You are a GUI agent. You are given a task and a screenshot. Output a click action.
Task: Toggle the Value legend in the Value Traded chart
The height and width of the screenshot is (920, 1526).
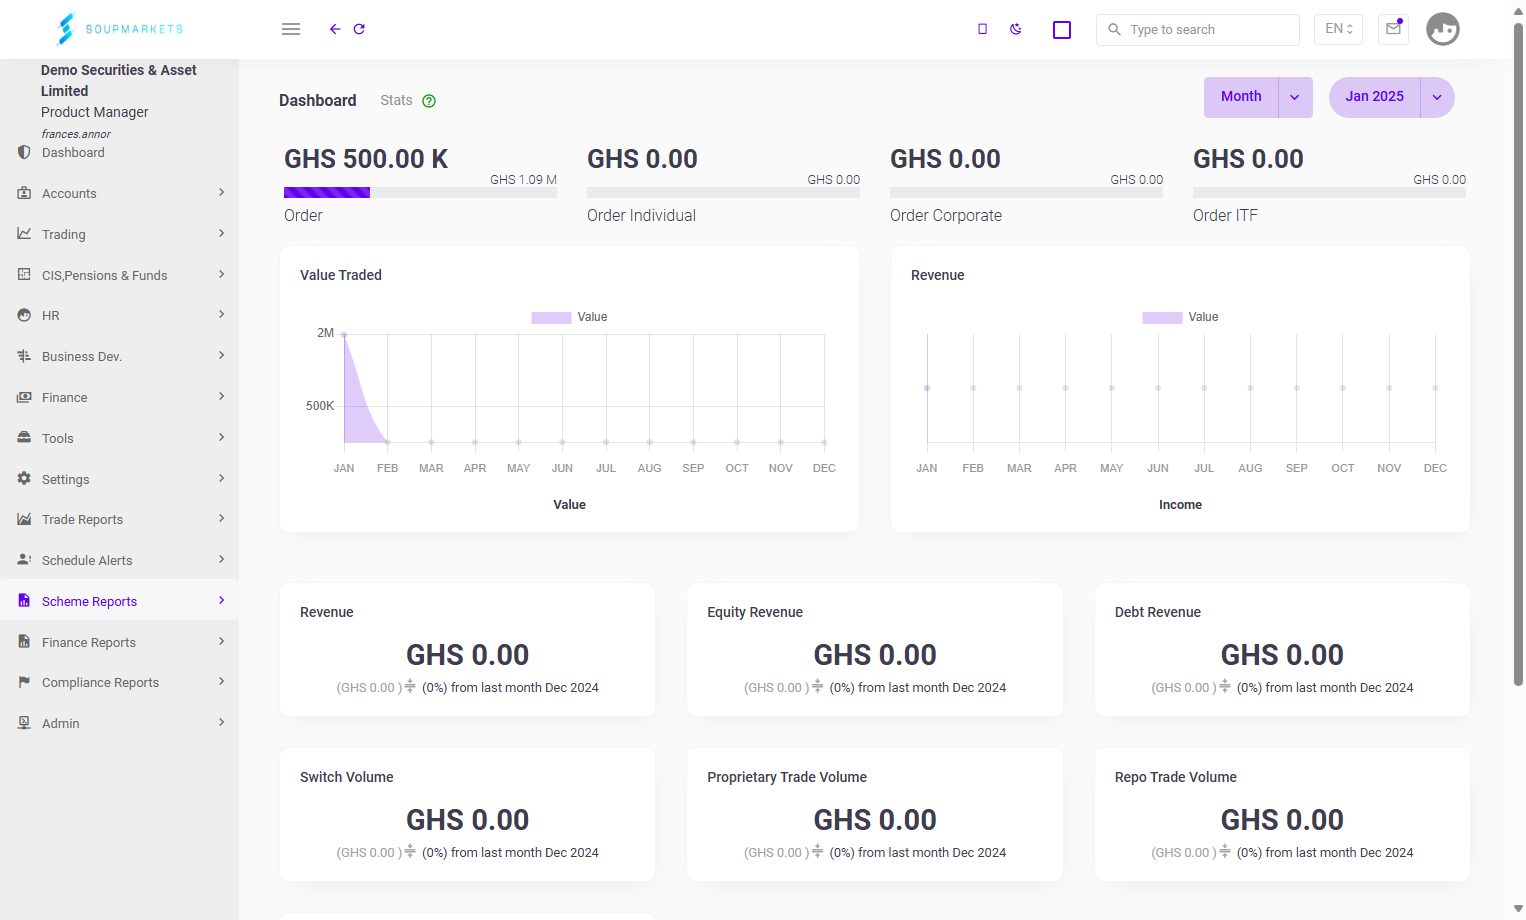(570, 317)
